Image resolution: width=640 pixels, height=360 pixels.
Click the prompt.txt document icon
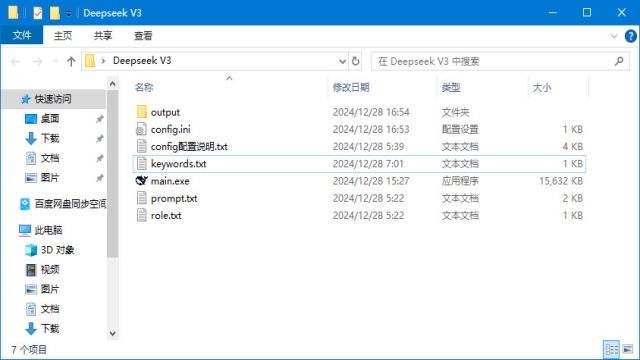[142, 198]
